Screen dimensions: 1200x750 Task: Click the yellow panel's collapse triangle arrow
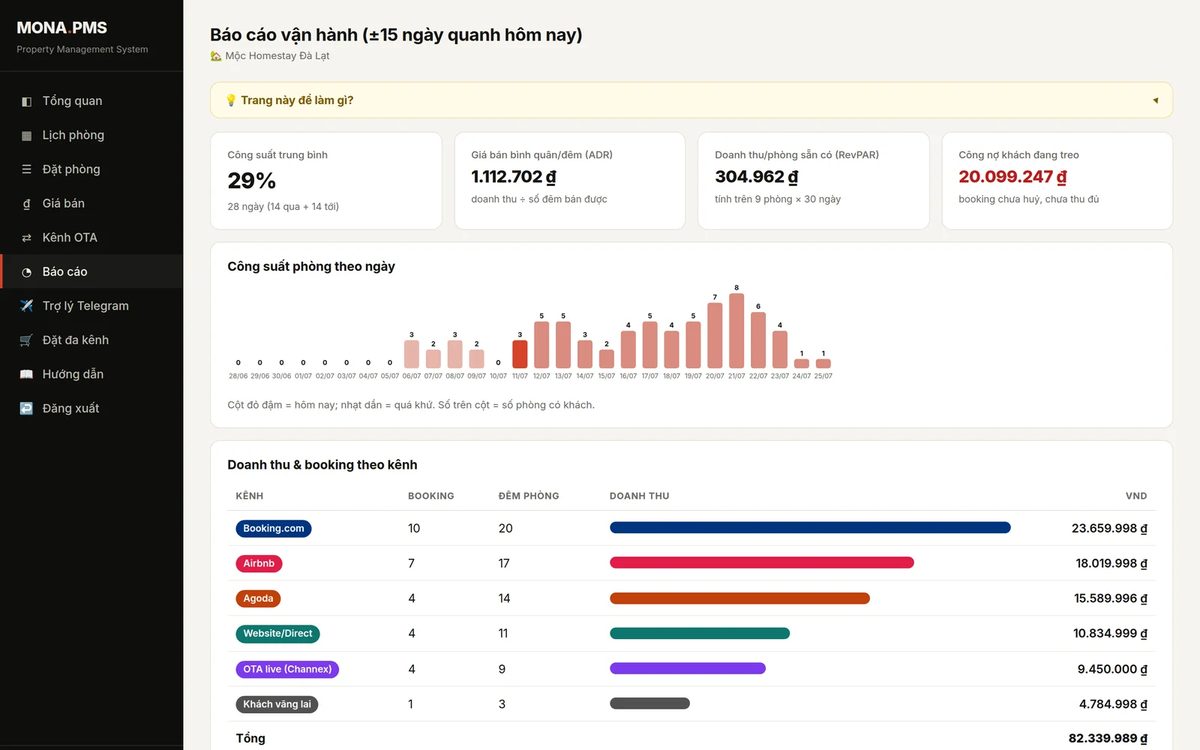tap(1155, 100)
